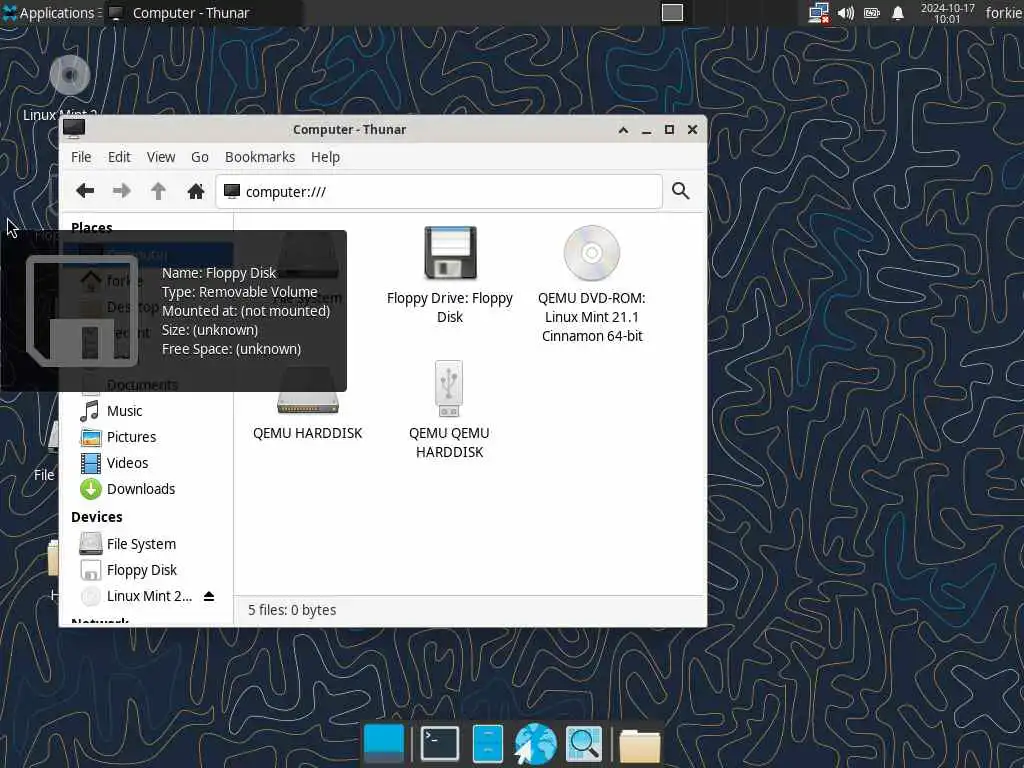
Task: Open the File menu
Action: [81, 157]
